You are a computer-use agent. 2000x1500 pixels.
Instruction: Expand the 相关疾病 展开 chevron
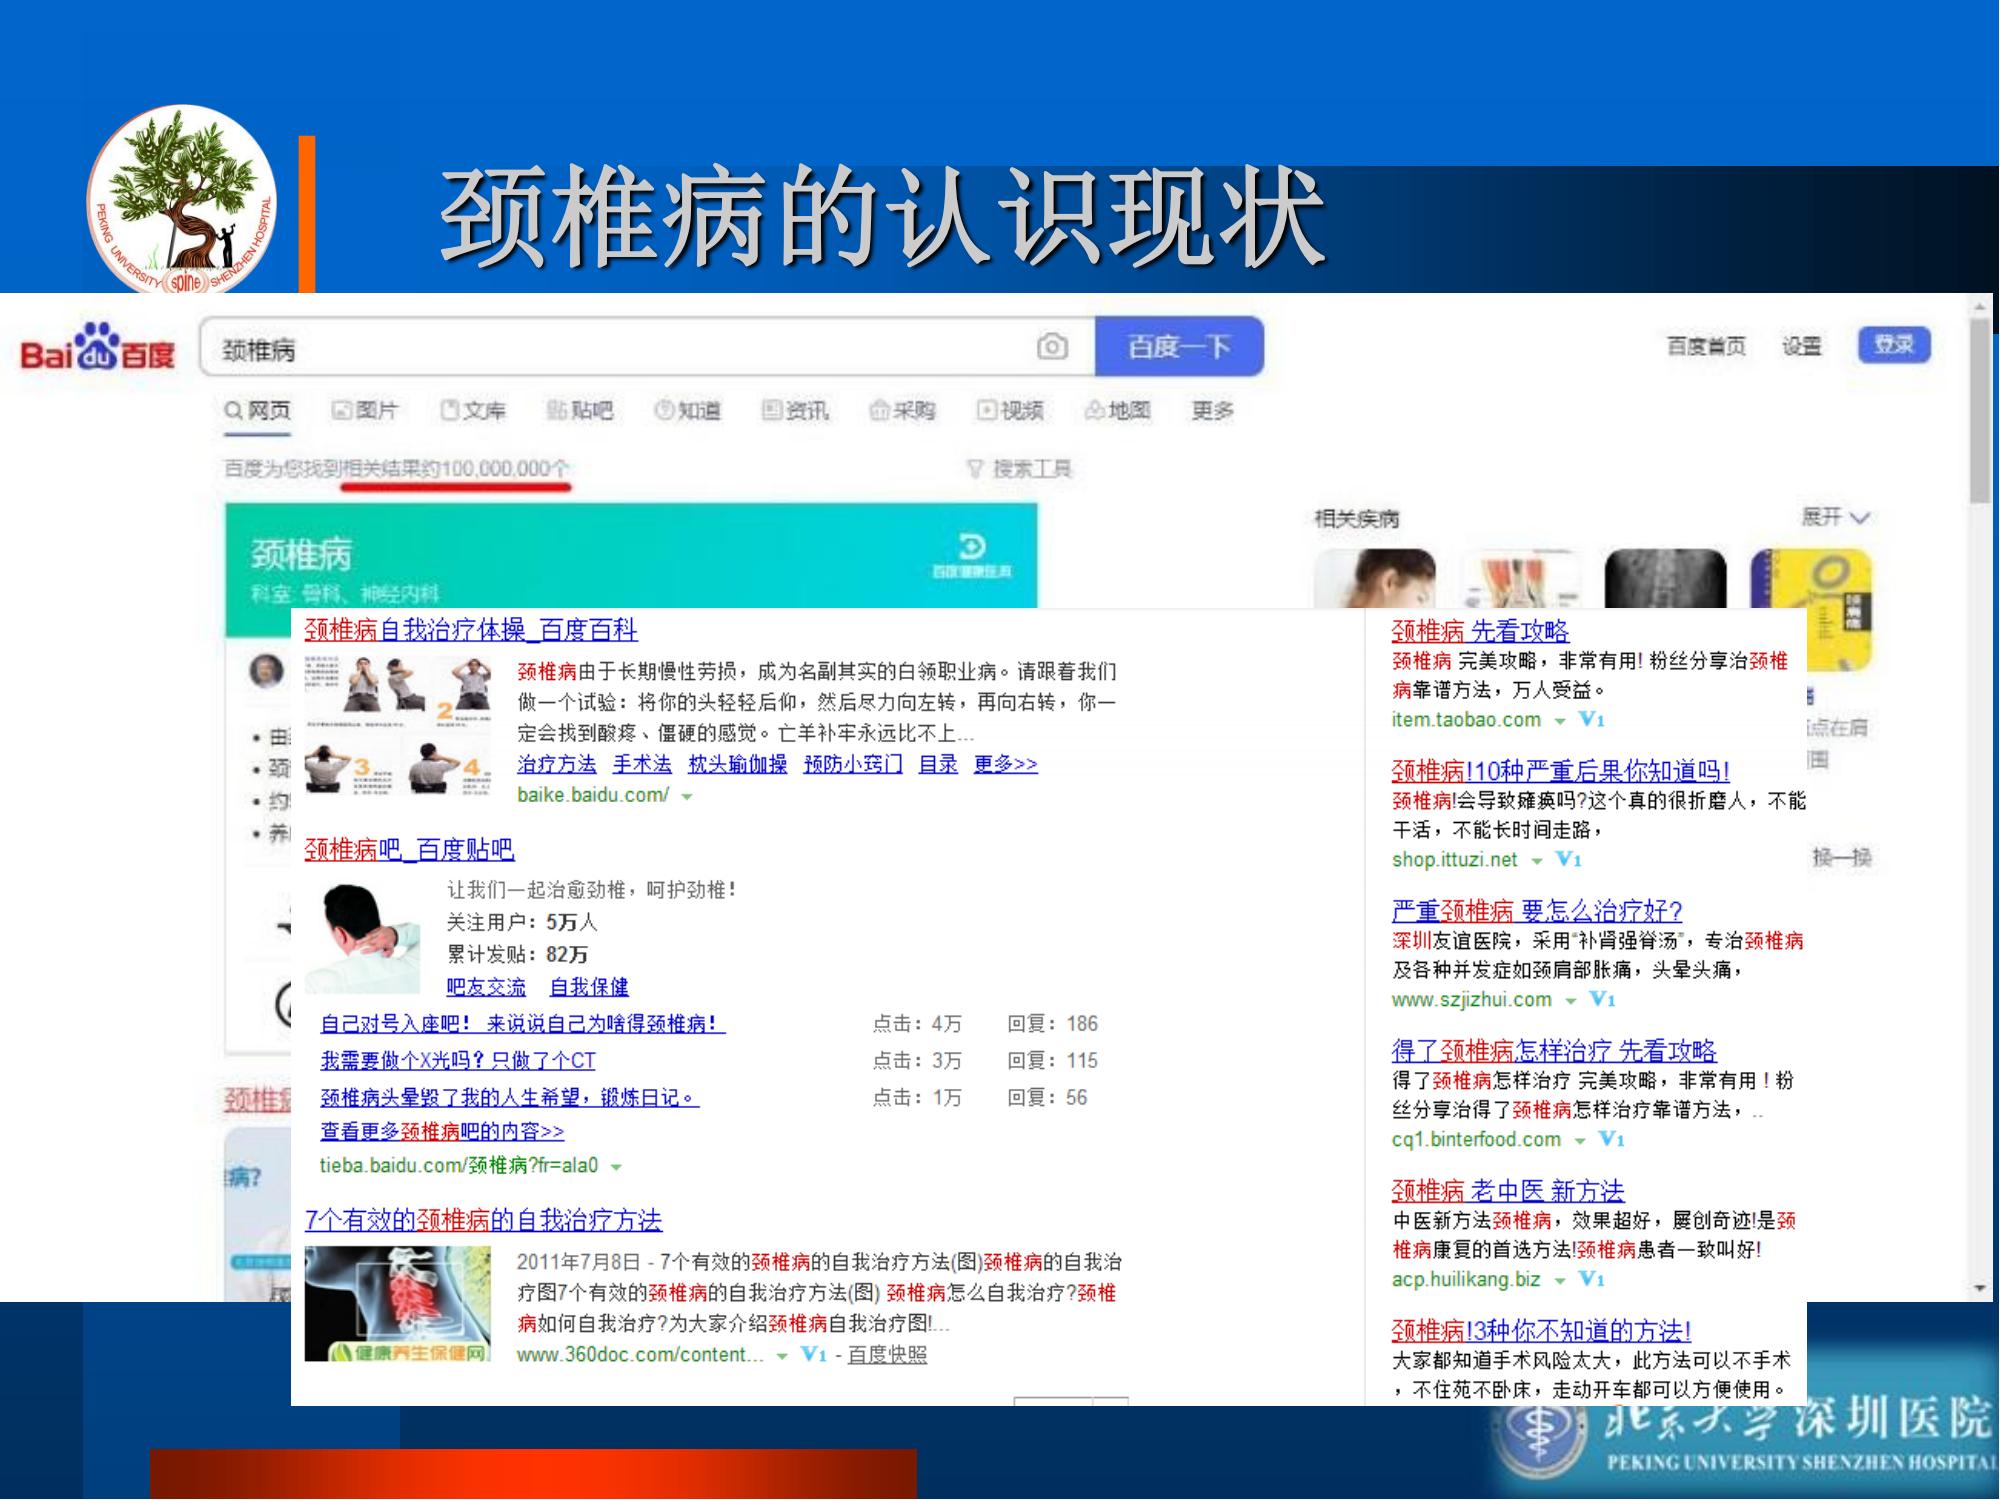1859,518
